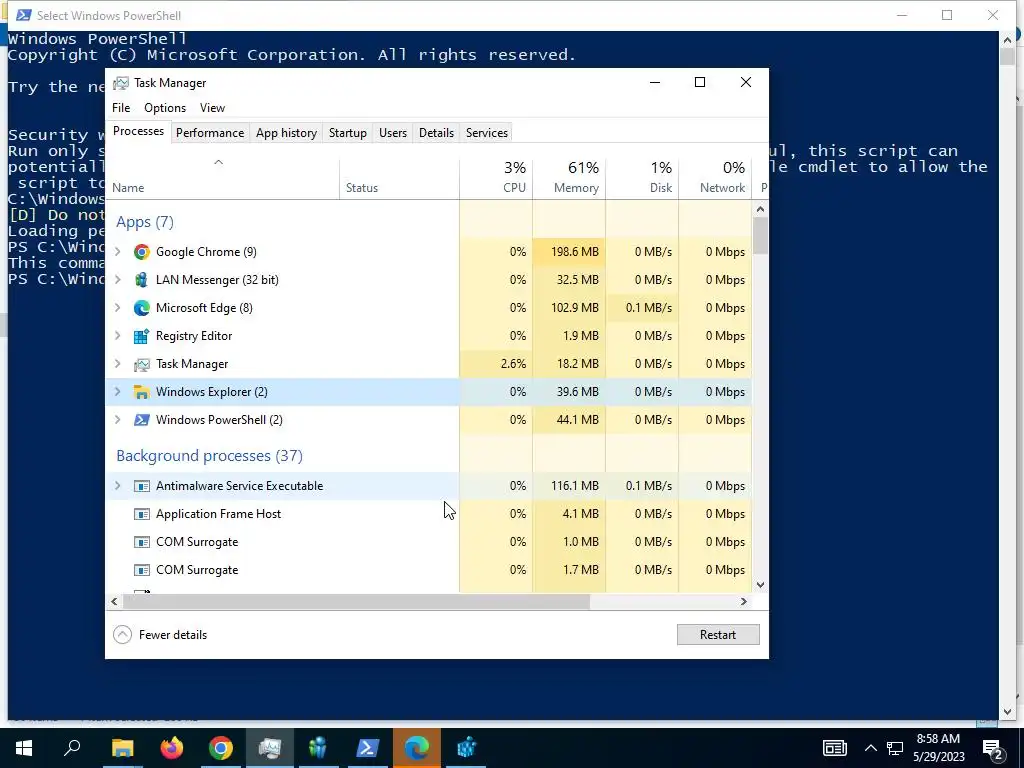Click the Microsoft Edge process icon
Viewport: 1024px width, 768px height.
coord(142,308)
